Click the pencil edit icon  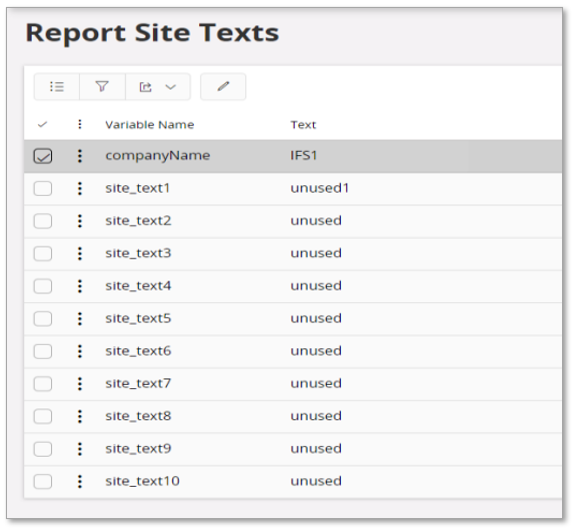point(223,87)
